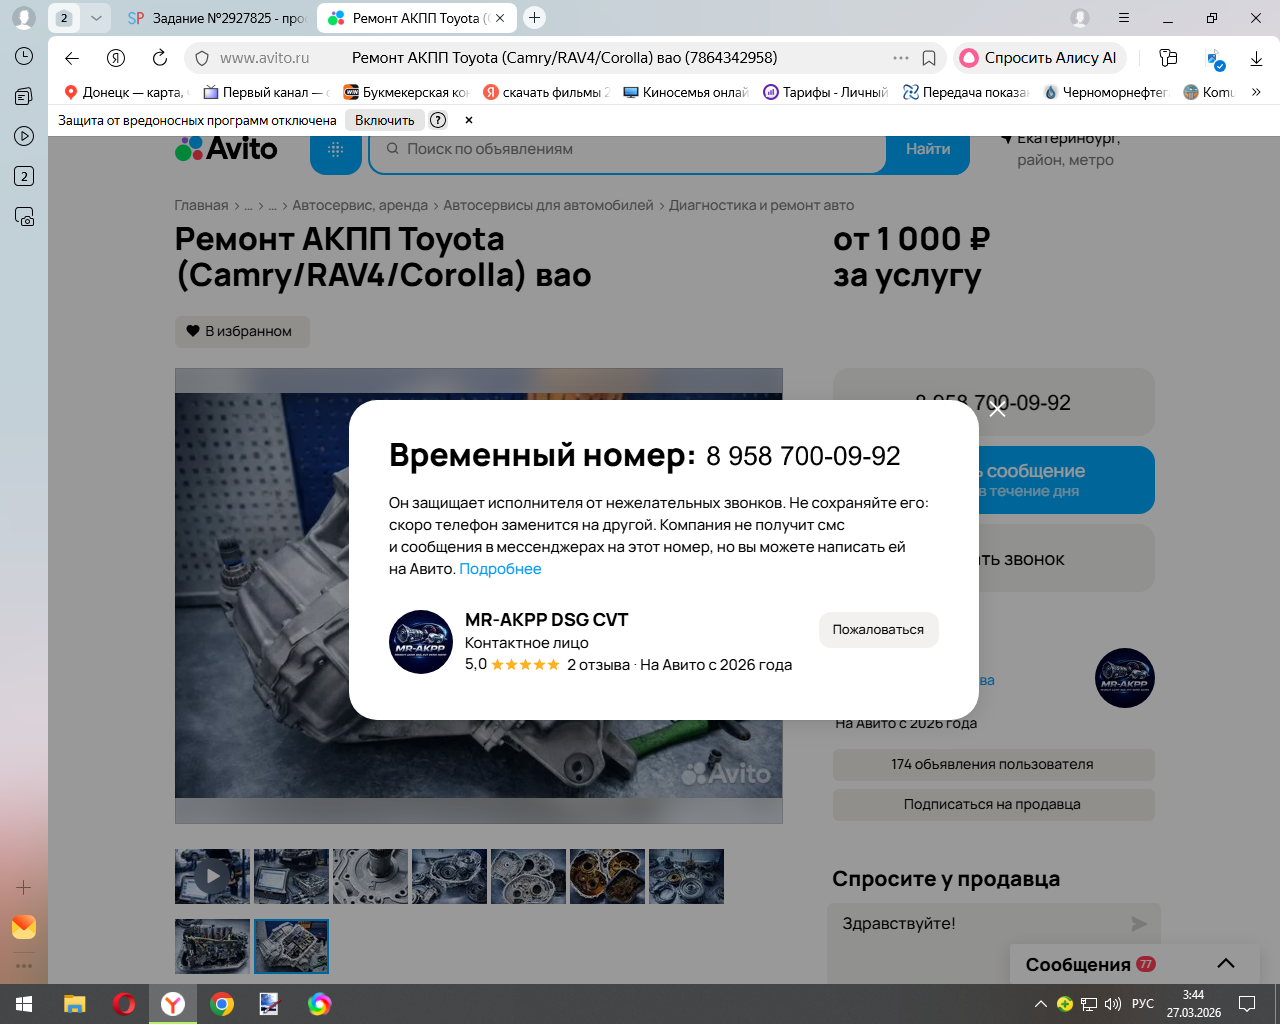Viewport: 1280px width, 1024px height.
Task: Open the Диагностика и ремонт авто breadcrumb
Action: point(761,205)
